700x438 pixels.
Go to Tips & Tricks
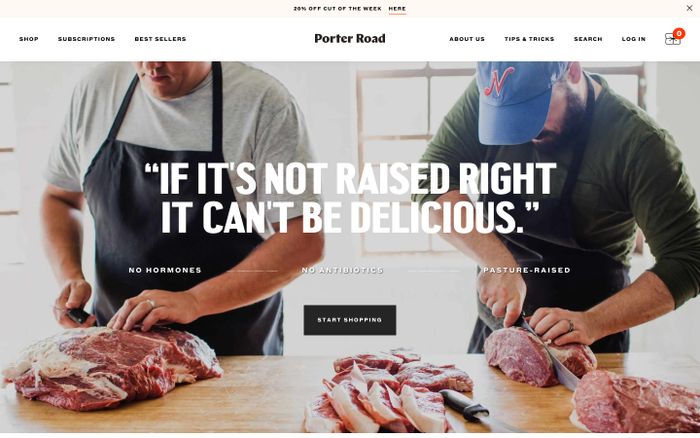pyautogui.click(x=529, y=39)
